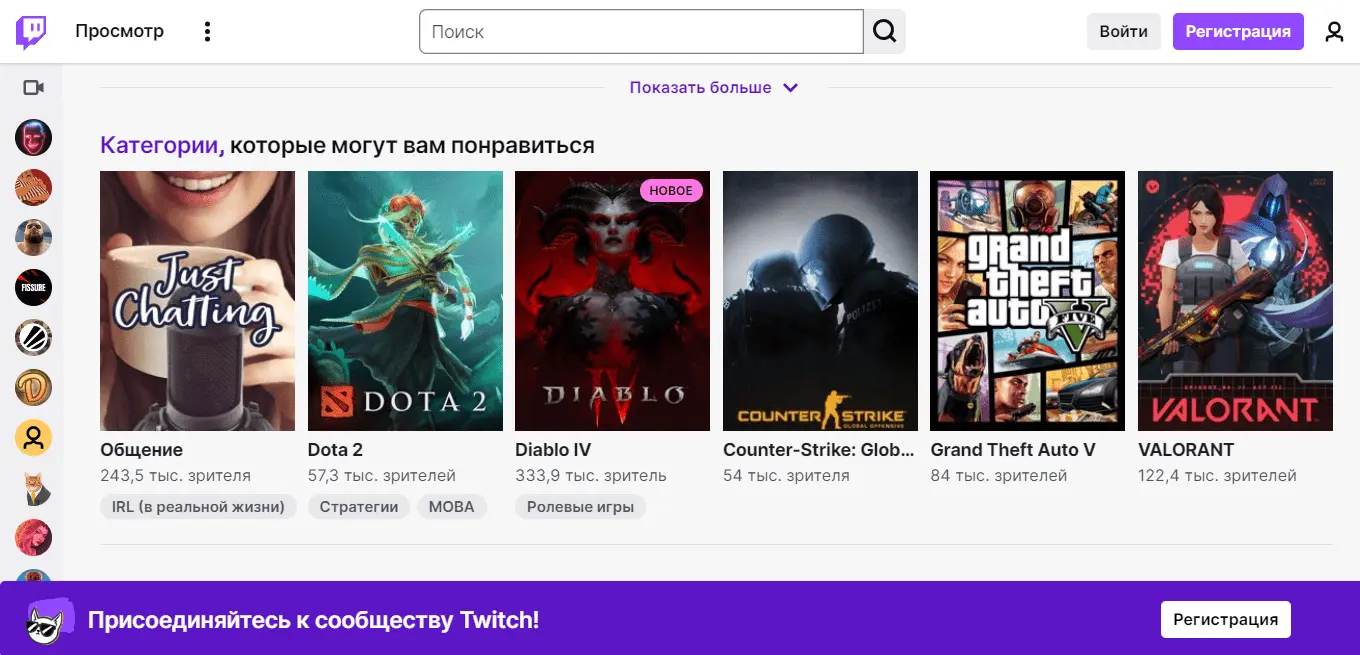The image size is (1360, 655).
Task: Open the VALORANT cover thumbnail
Action: (1235, 301)
